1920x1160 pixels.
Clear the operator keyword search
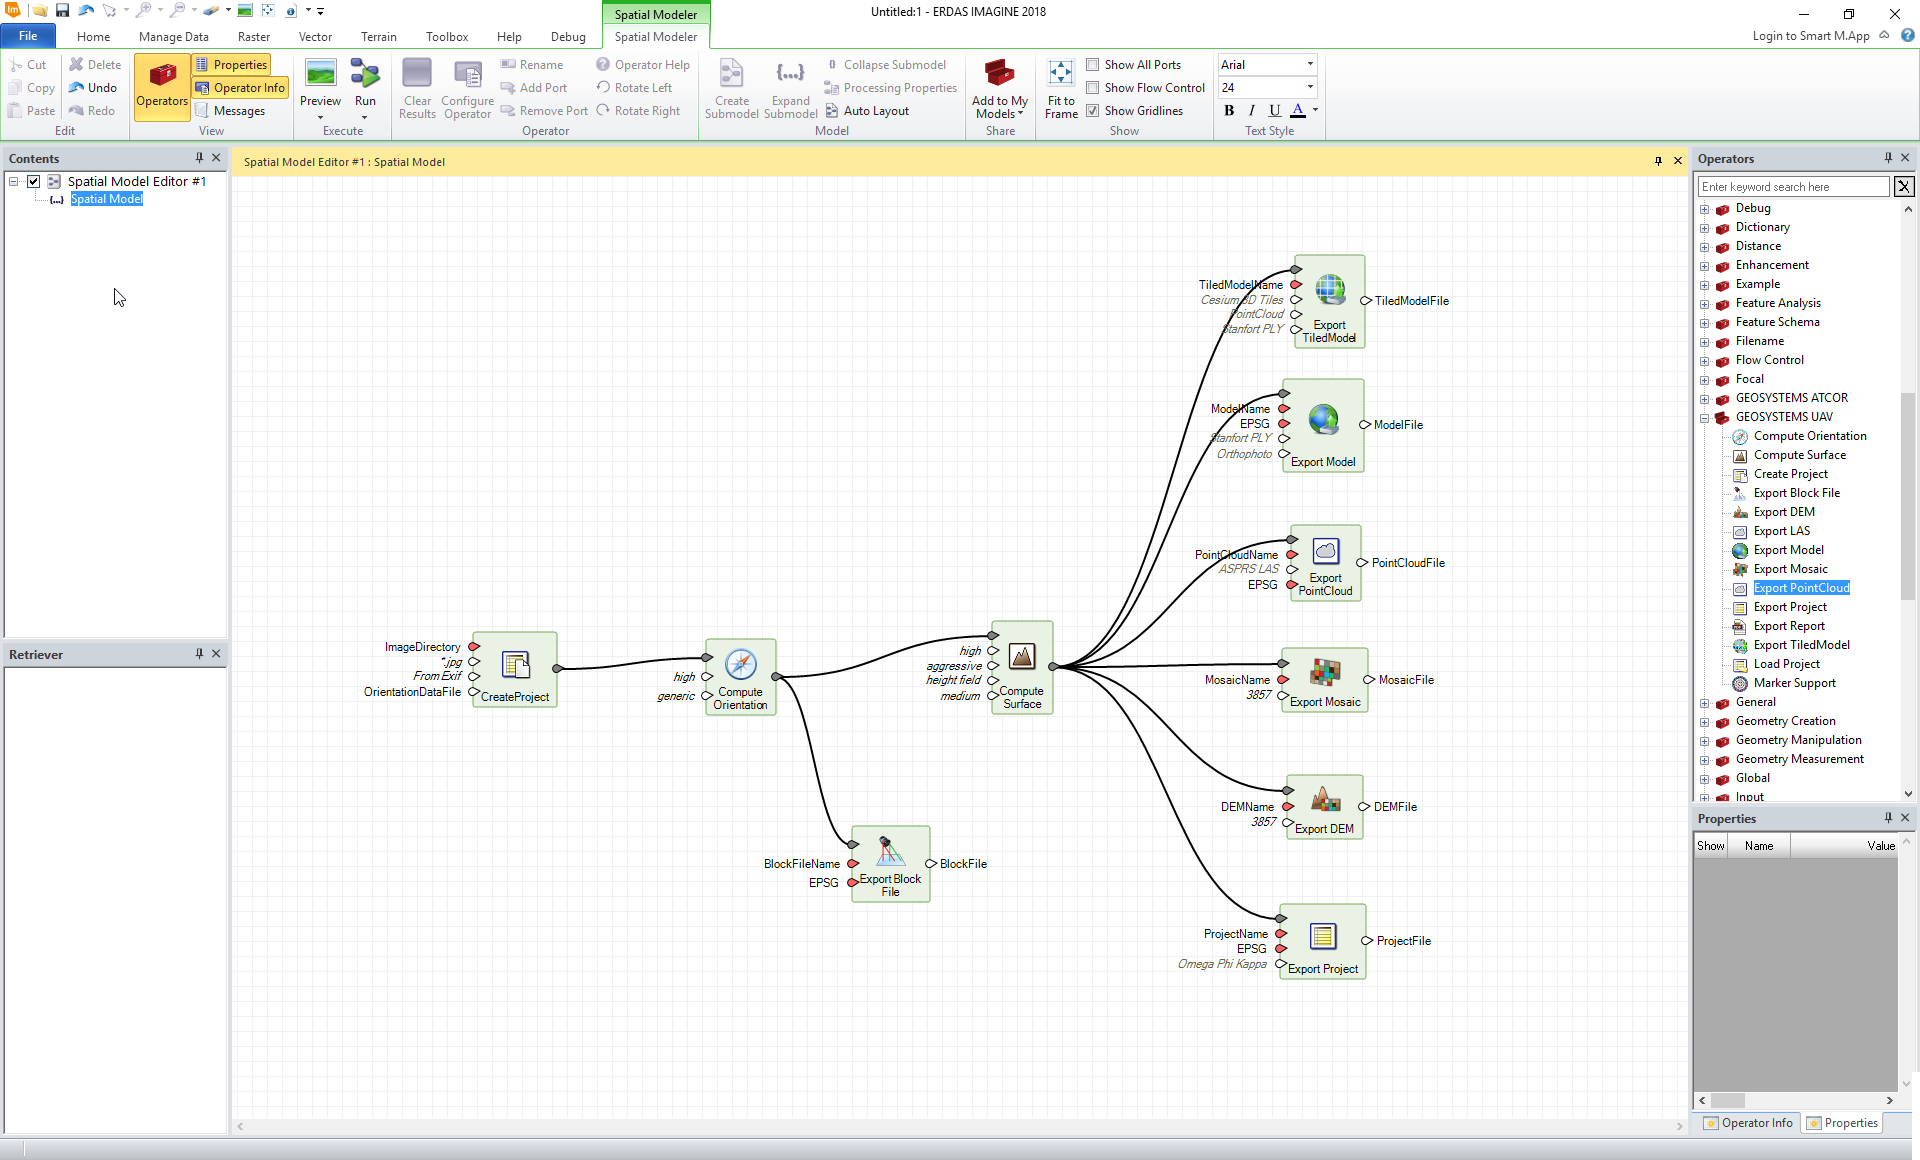tap(1904, 187)
